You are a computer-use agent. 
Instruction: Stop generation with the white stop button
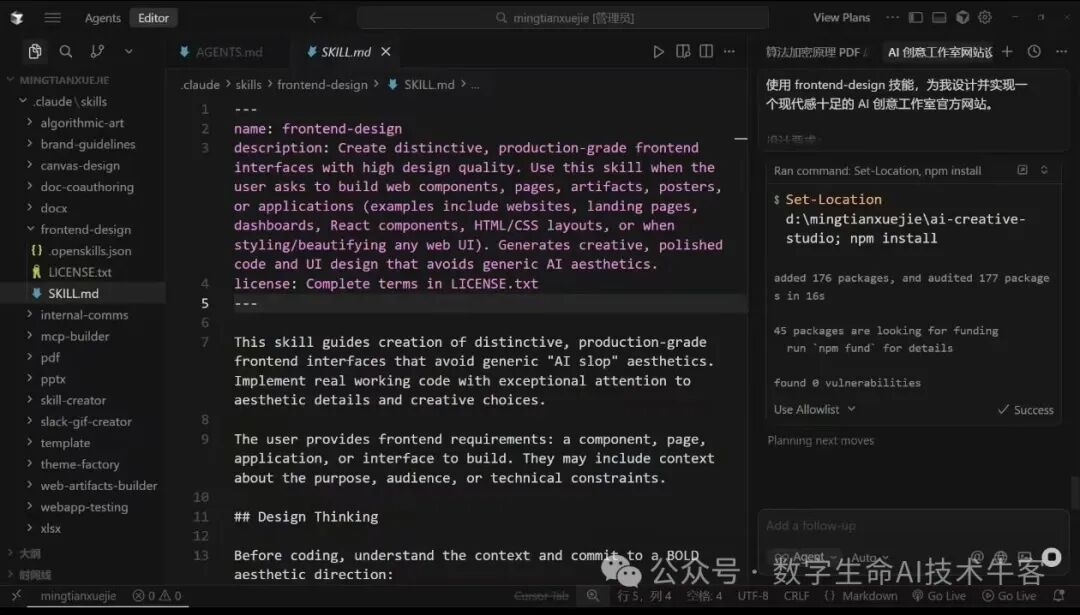tap(1051, 556)
